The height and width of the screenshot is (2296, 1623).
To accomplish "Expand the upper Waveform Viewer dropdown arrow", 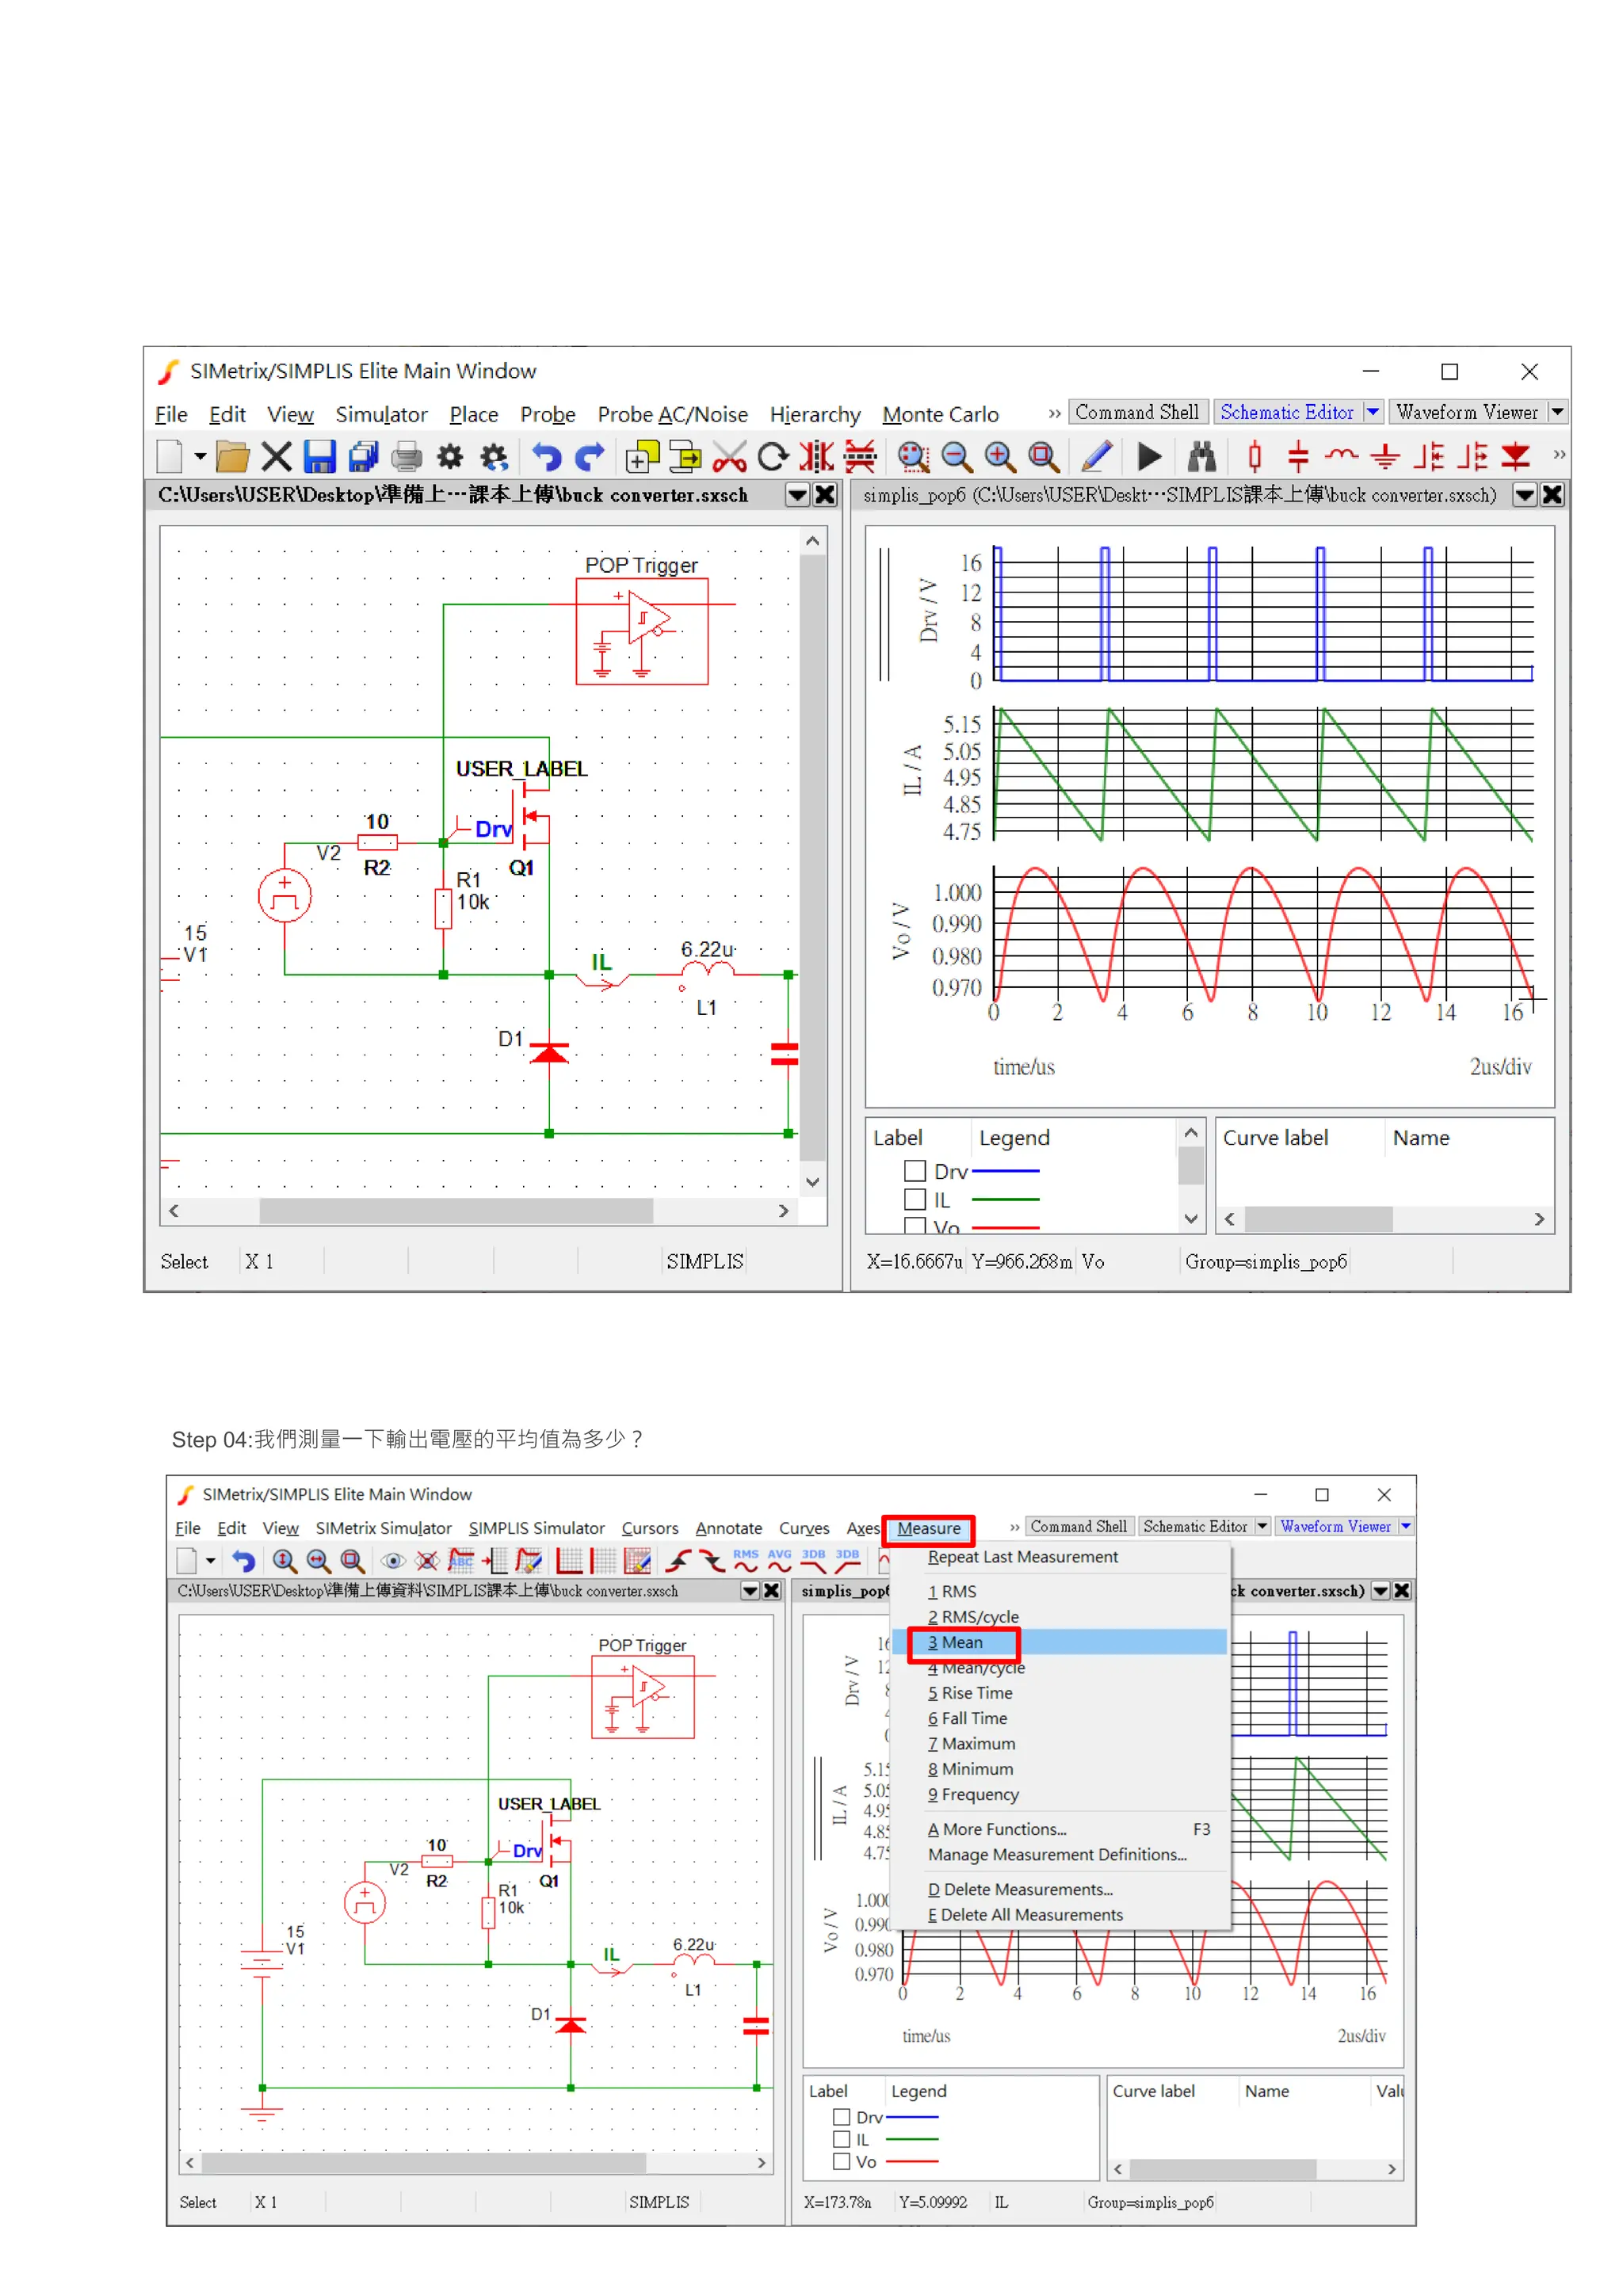I will pos(1556,412).
